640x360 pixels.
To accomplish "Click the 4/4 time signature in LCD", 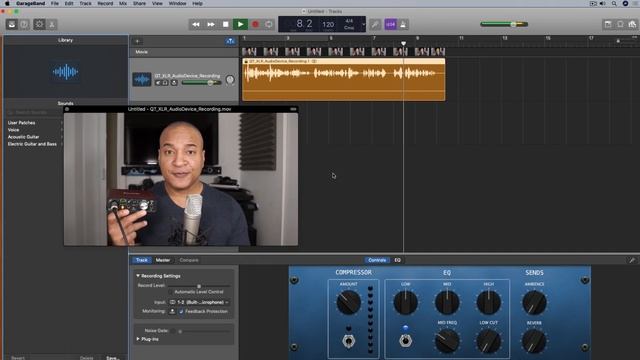I will pyautogui.click(x=349, y=21).
